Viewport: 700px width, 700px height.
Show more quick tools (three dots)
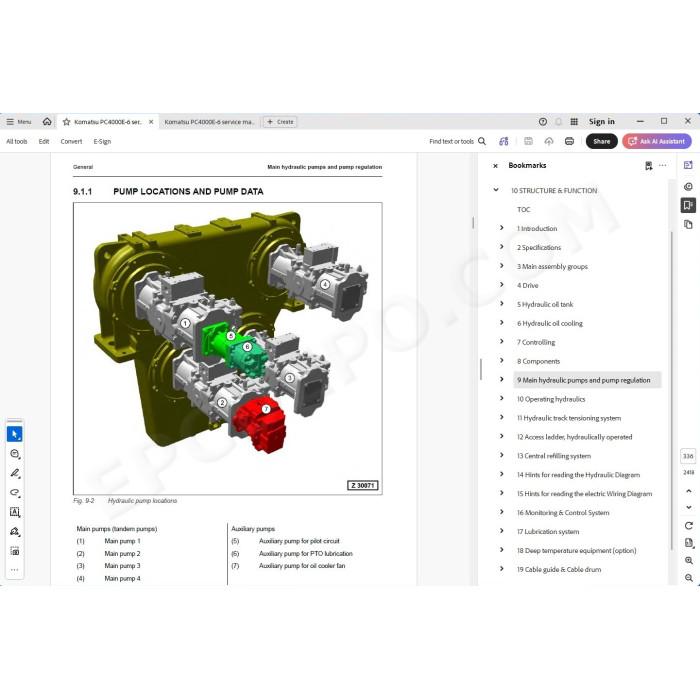[x=15, y=570]
